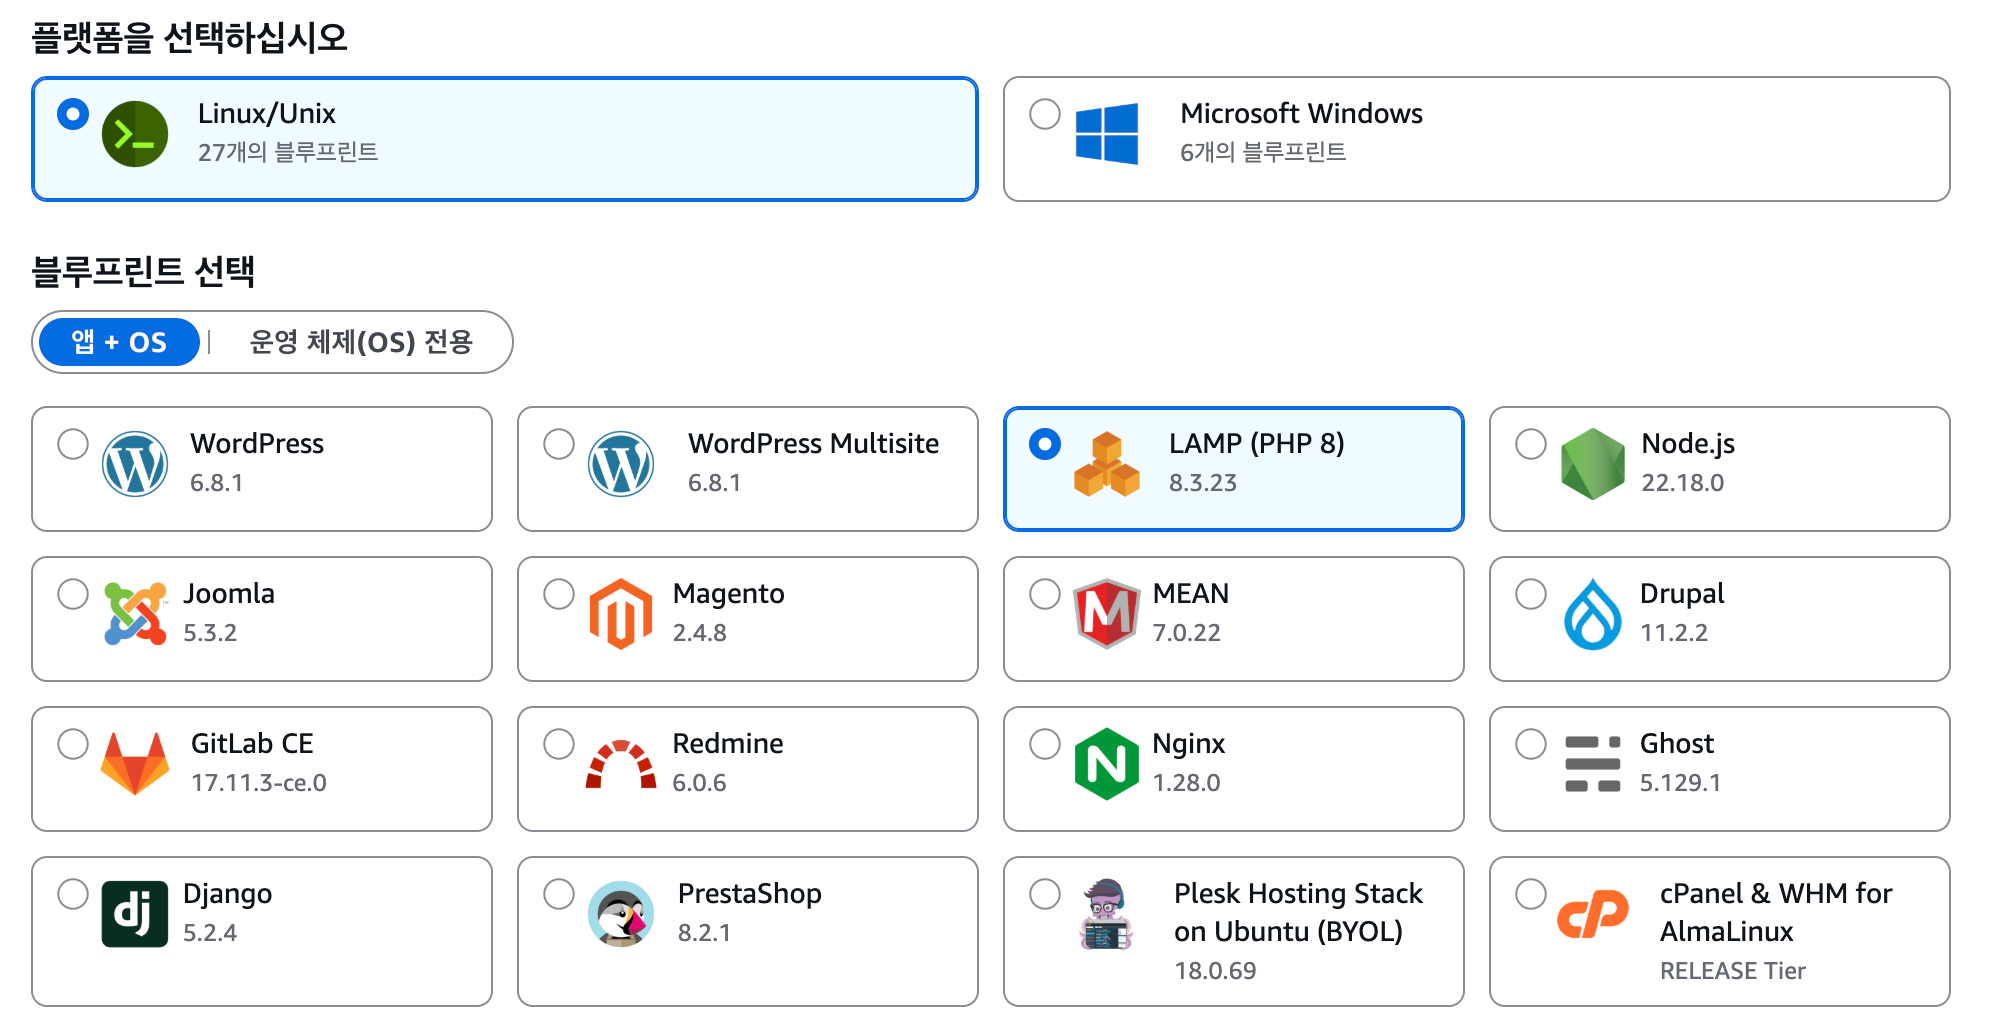This screenshot has width=2004, height=1026.
Task: Click the MEAN version 7.0.22 text
Action: click(1187, 633)
